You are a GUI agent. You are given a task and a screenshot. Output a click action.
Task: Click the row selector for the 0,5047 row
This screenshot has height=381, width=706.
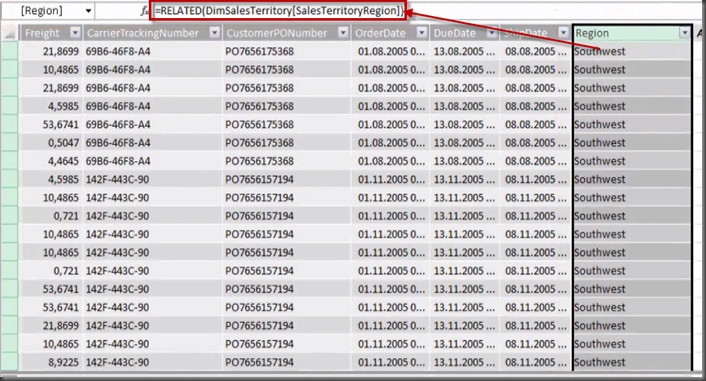(x=9, y=143)
